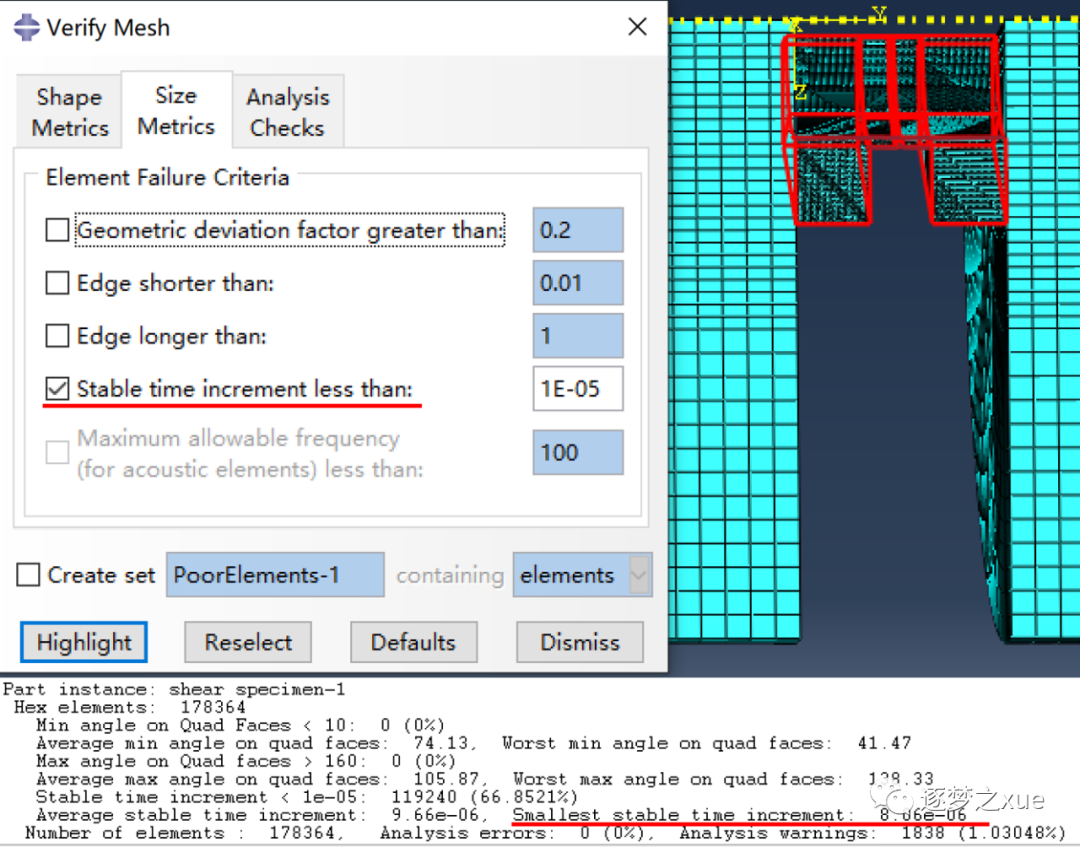Click the red highlighted mesh elements in viewport
Image resolution: width=1080 pixels, height=847 pixels.
pyautogui.click(x=894, y=127)
